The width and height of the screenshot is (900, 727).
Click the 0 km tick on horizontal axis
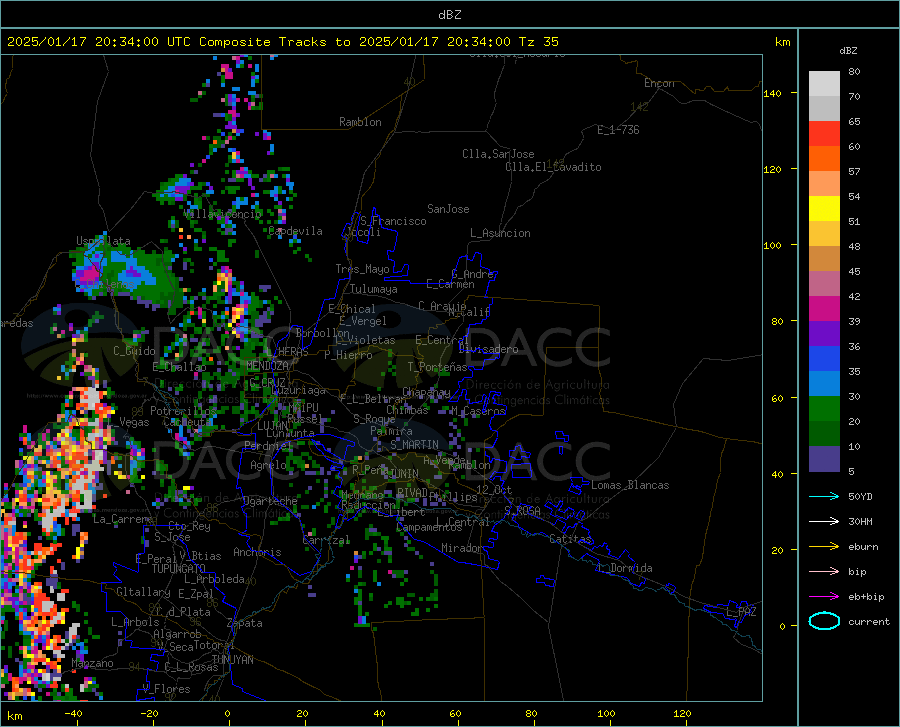tap(228, 713)
